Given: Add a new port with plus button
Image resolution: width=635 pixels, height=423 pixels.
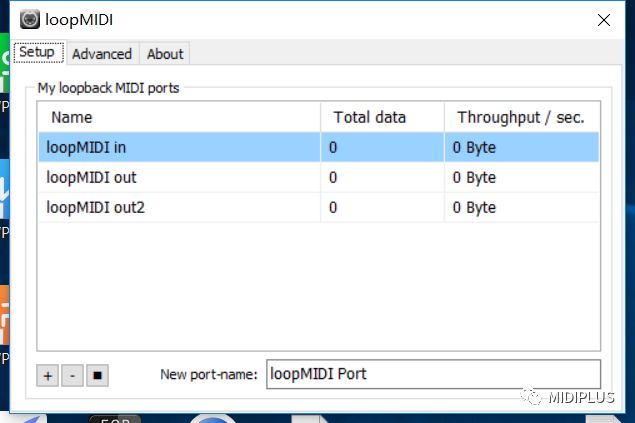Looking at the screenshot, I should click(x=47, y=375).
